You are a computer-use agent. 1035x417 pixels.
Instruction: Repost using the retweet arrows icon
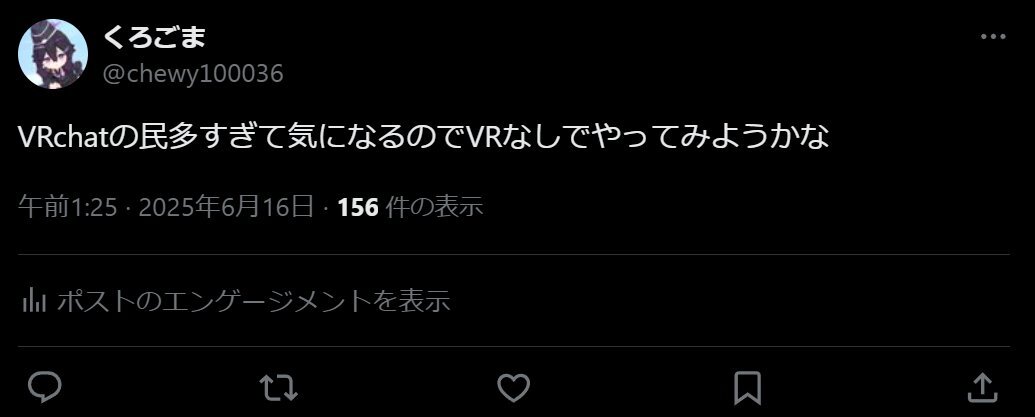(x=278, y=387)
